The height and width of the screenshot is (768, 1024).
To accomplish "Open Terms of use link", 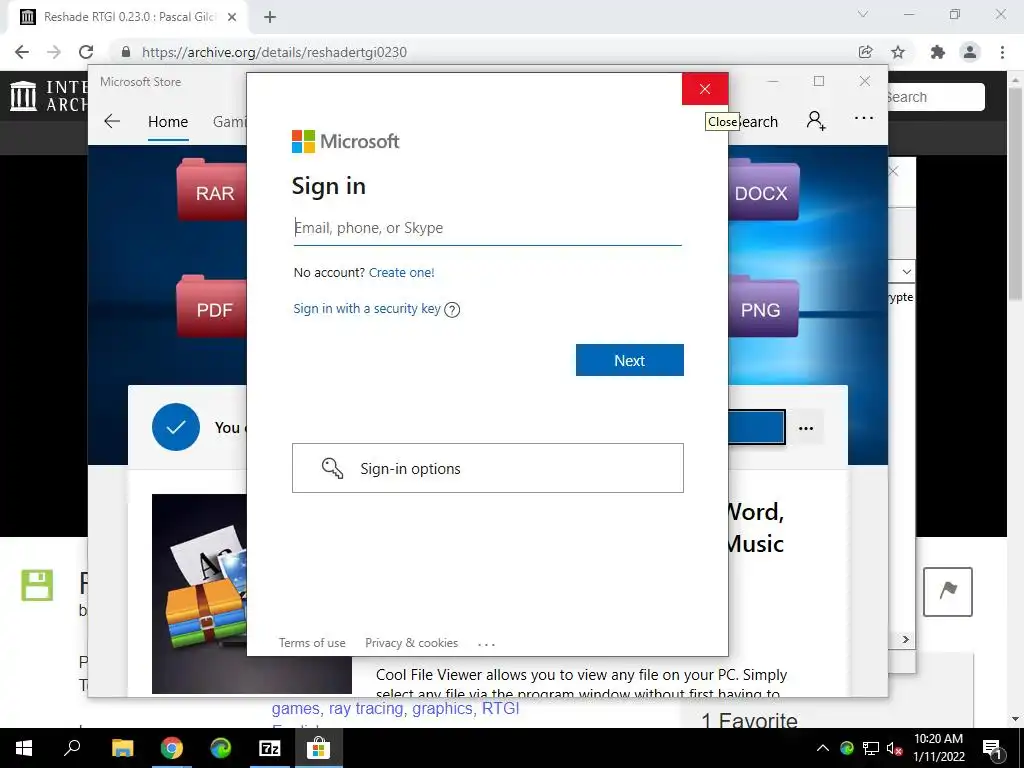I will pos(312,643).
